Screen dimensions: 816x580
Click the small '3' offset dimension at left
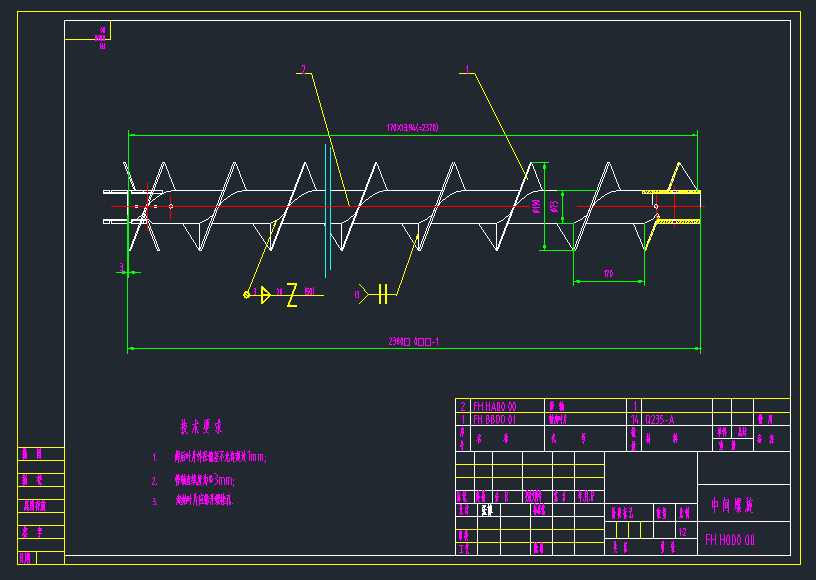coord(122,267)
